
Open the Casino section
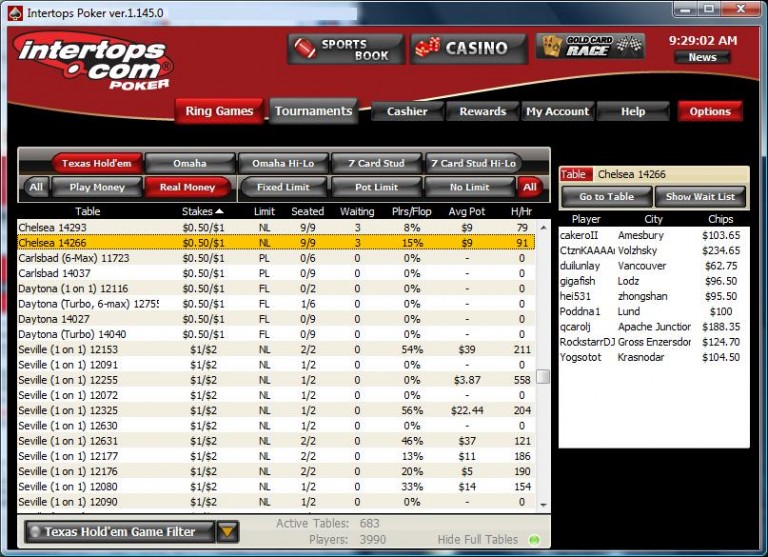[469, 49]
